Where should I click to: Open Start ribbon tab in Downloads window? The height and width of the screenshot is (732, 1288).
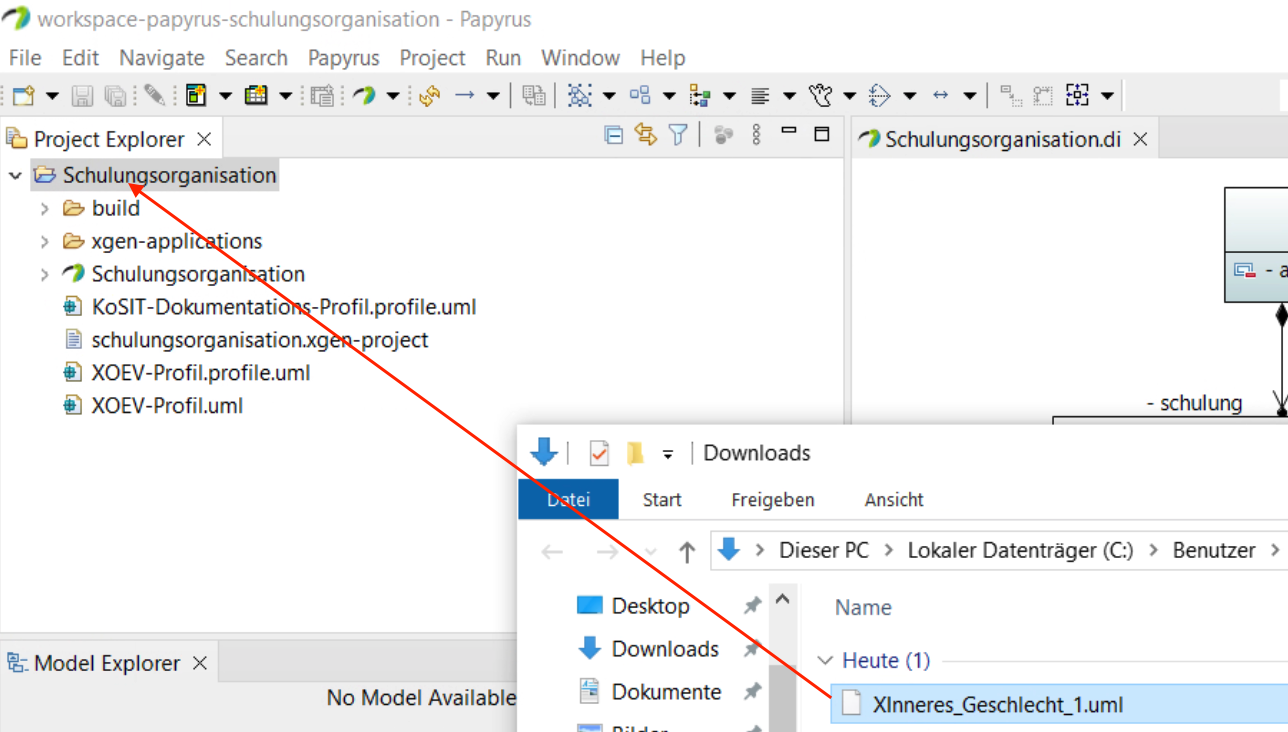pos(662,499)
